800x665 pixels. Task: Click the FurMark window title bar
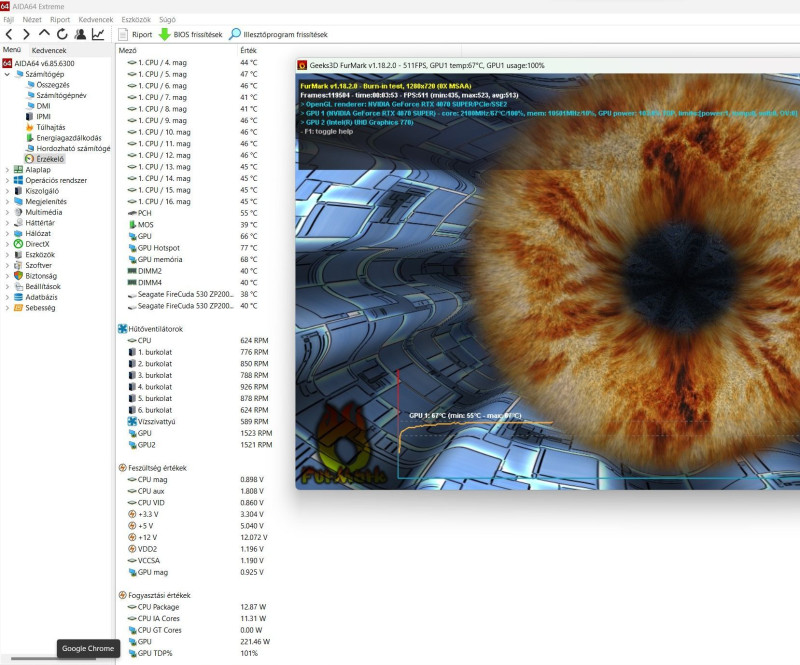(x=547, y=65)
